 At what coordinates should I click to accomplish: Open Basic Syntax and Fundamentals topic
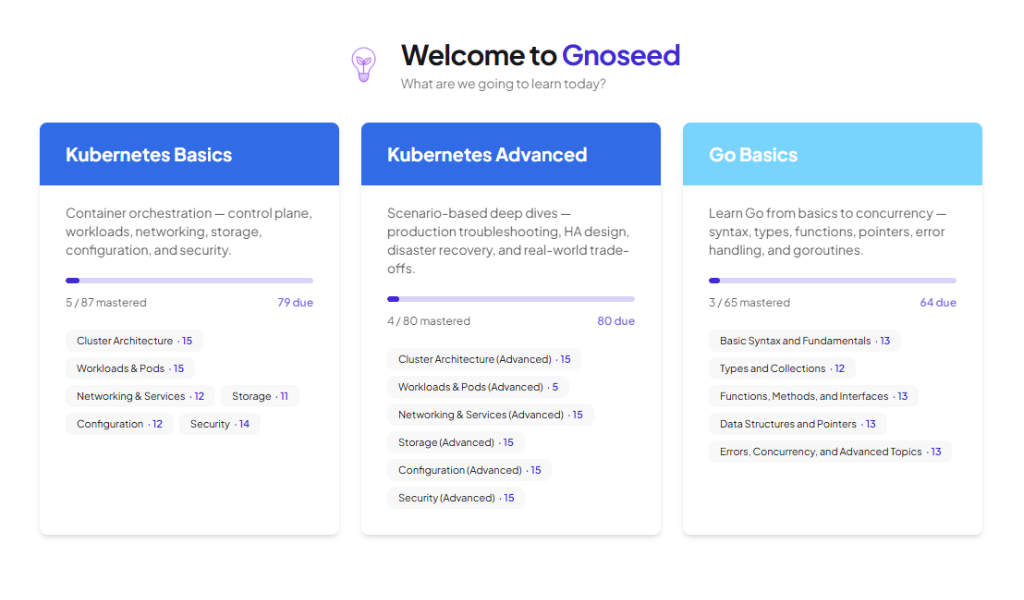[805, 341]
